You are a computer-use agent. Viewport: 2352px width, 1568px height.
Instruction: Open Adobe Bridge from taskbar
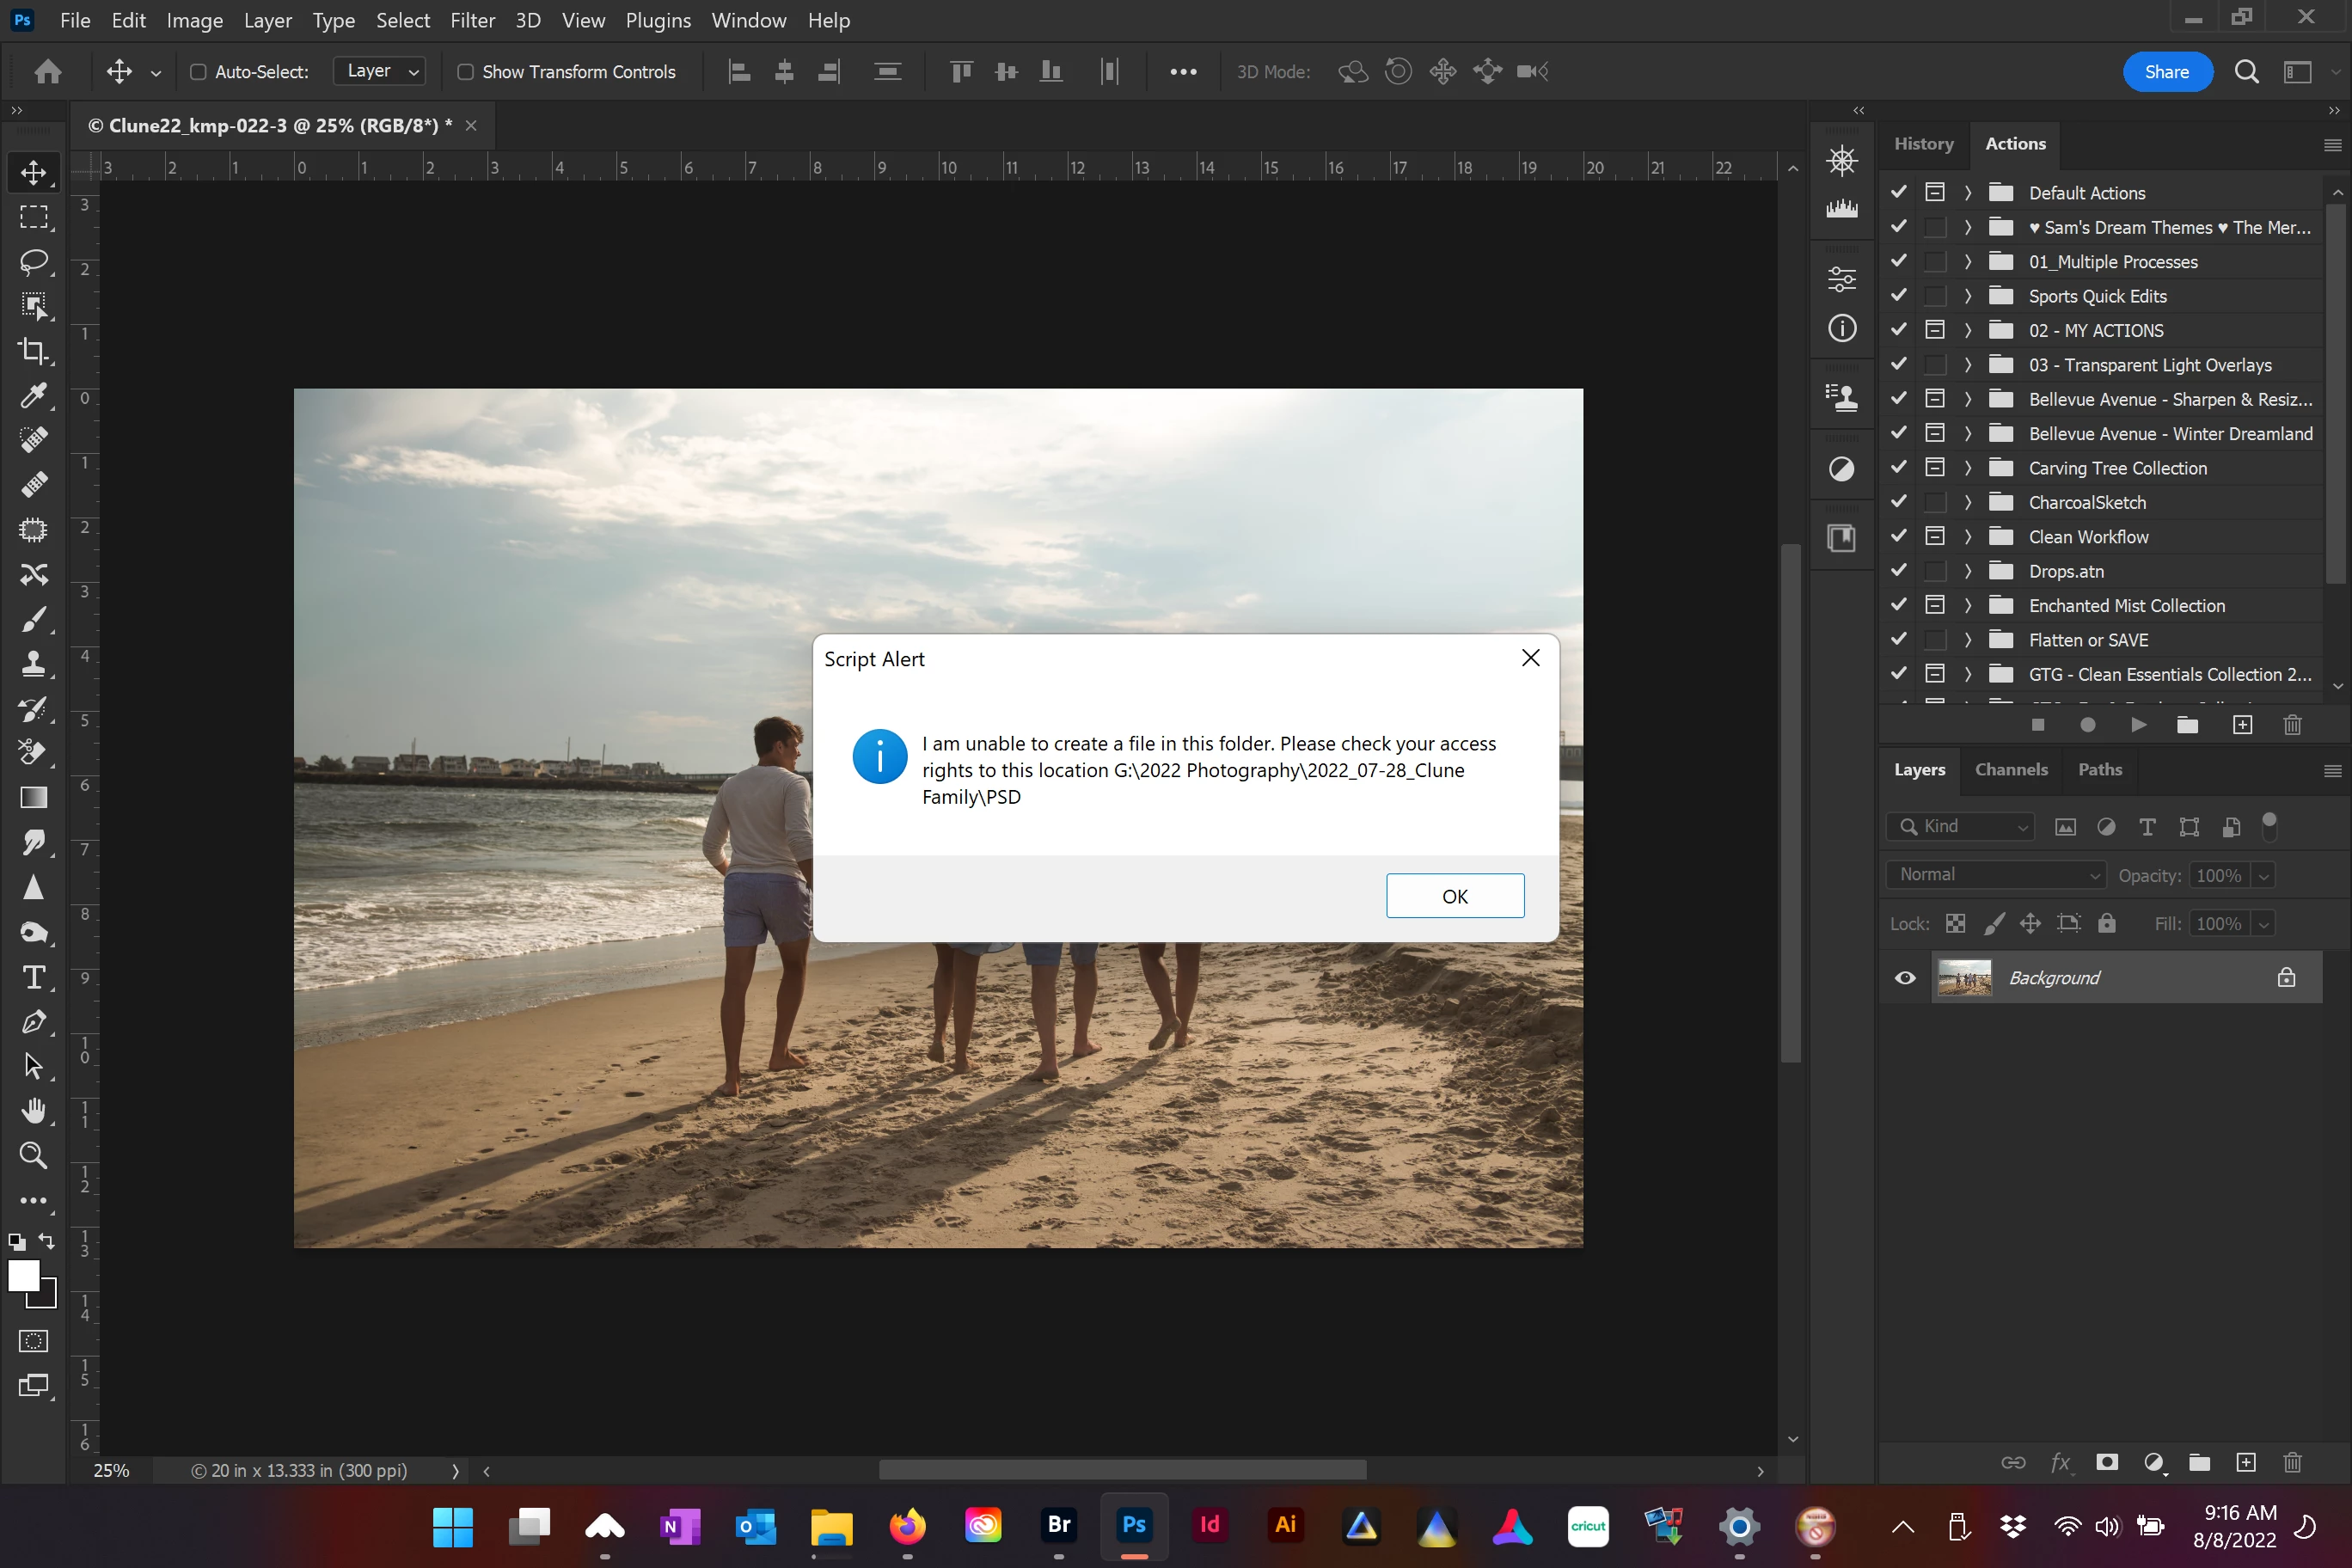pos(1058,1525)
